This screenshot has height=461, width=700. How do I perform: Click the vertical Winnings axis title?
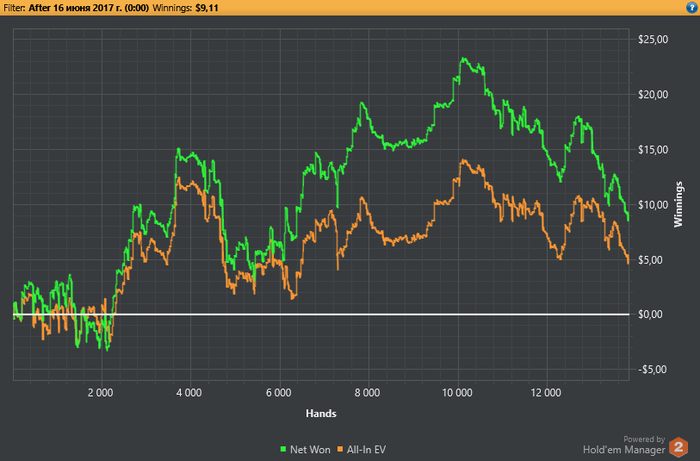(x=679, y=204)
